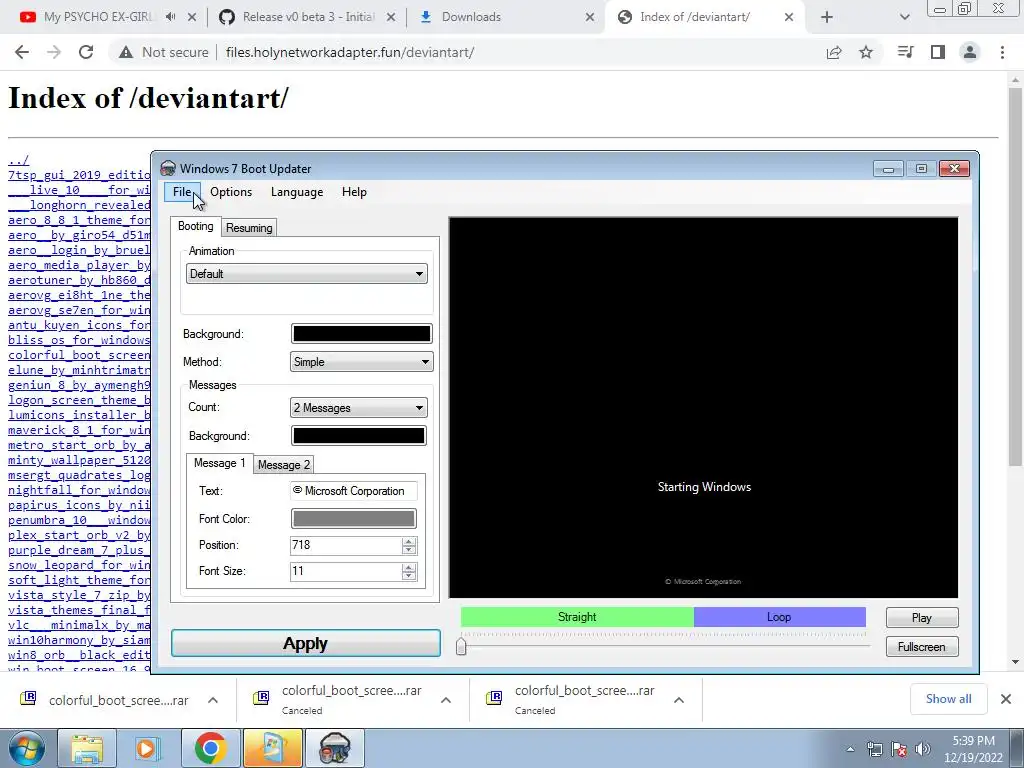The width and height of the screenshot is (1024, 768).
Task: Open Chrome three-dot menu
Action: pyautogui.click(x=1002, y=52)
